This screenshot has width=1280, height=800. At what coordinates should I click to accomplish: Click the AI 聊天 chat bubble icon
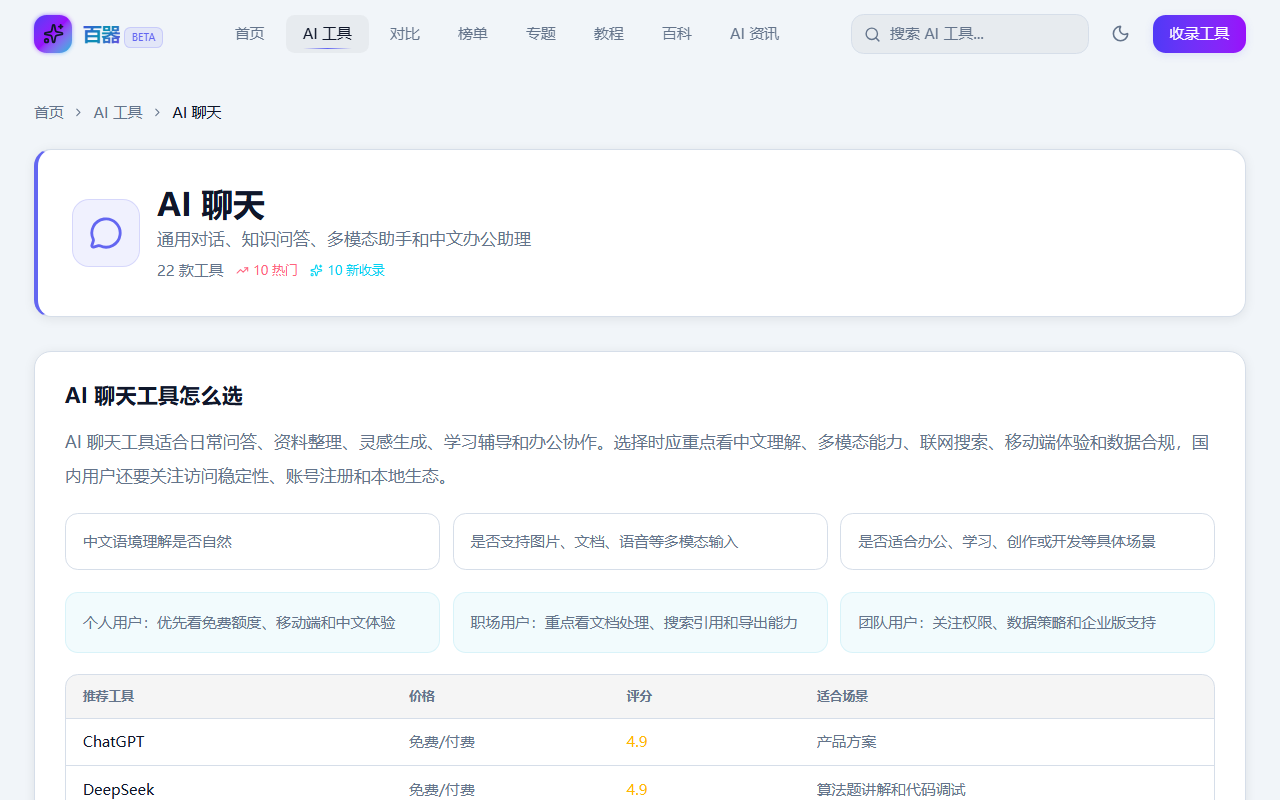106,233
